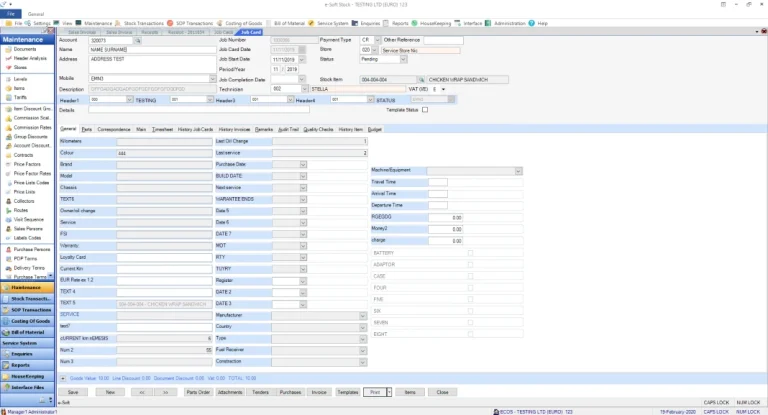Open Header Analysis in Maintenance list
Viewport: 768px width, 415px height.
(30, 58)
